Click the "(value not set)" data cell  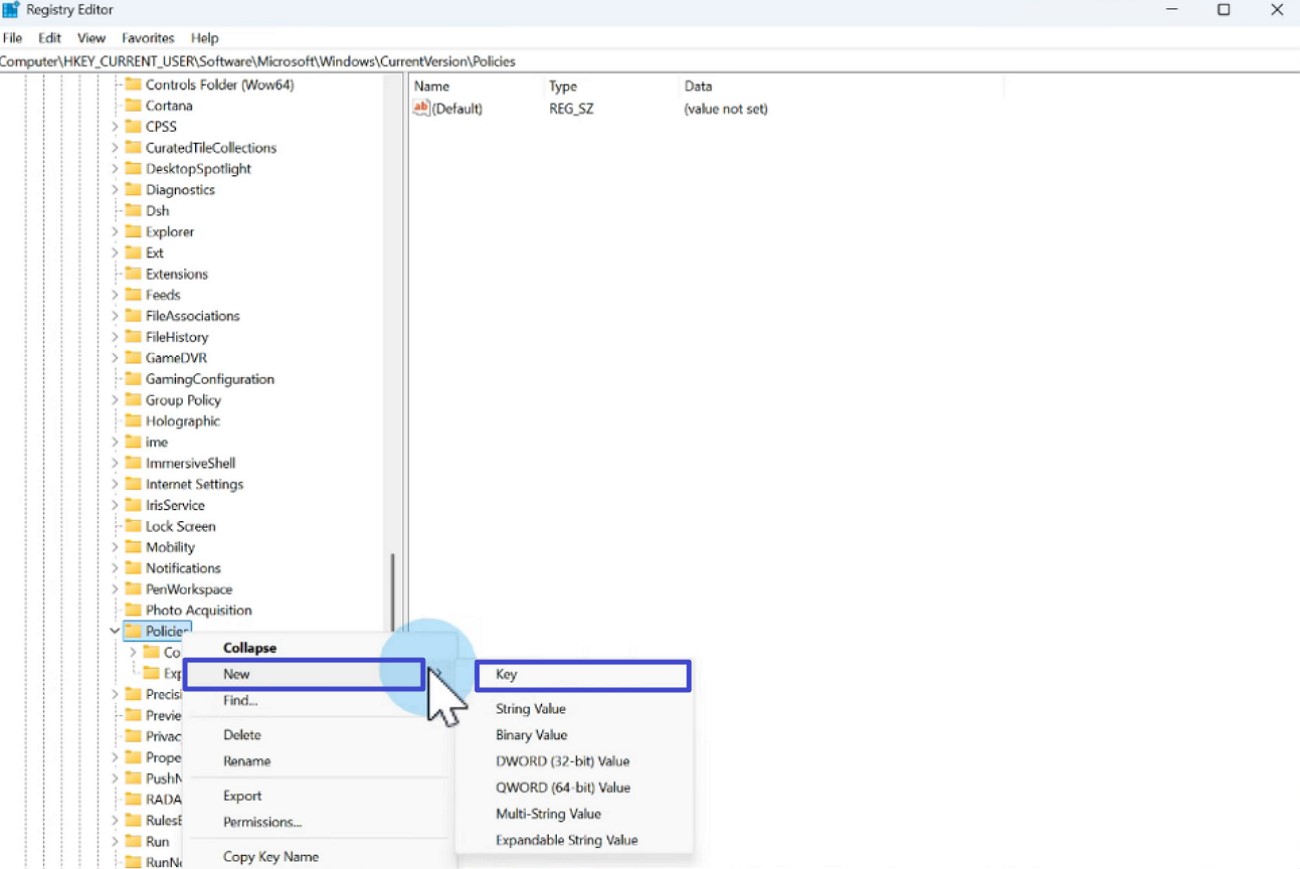coord(726,108)
